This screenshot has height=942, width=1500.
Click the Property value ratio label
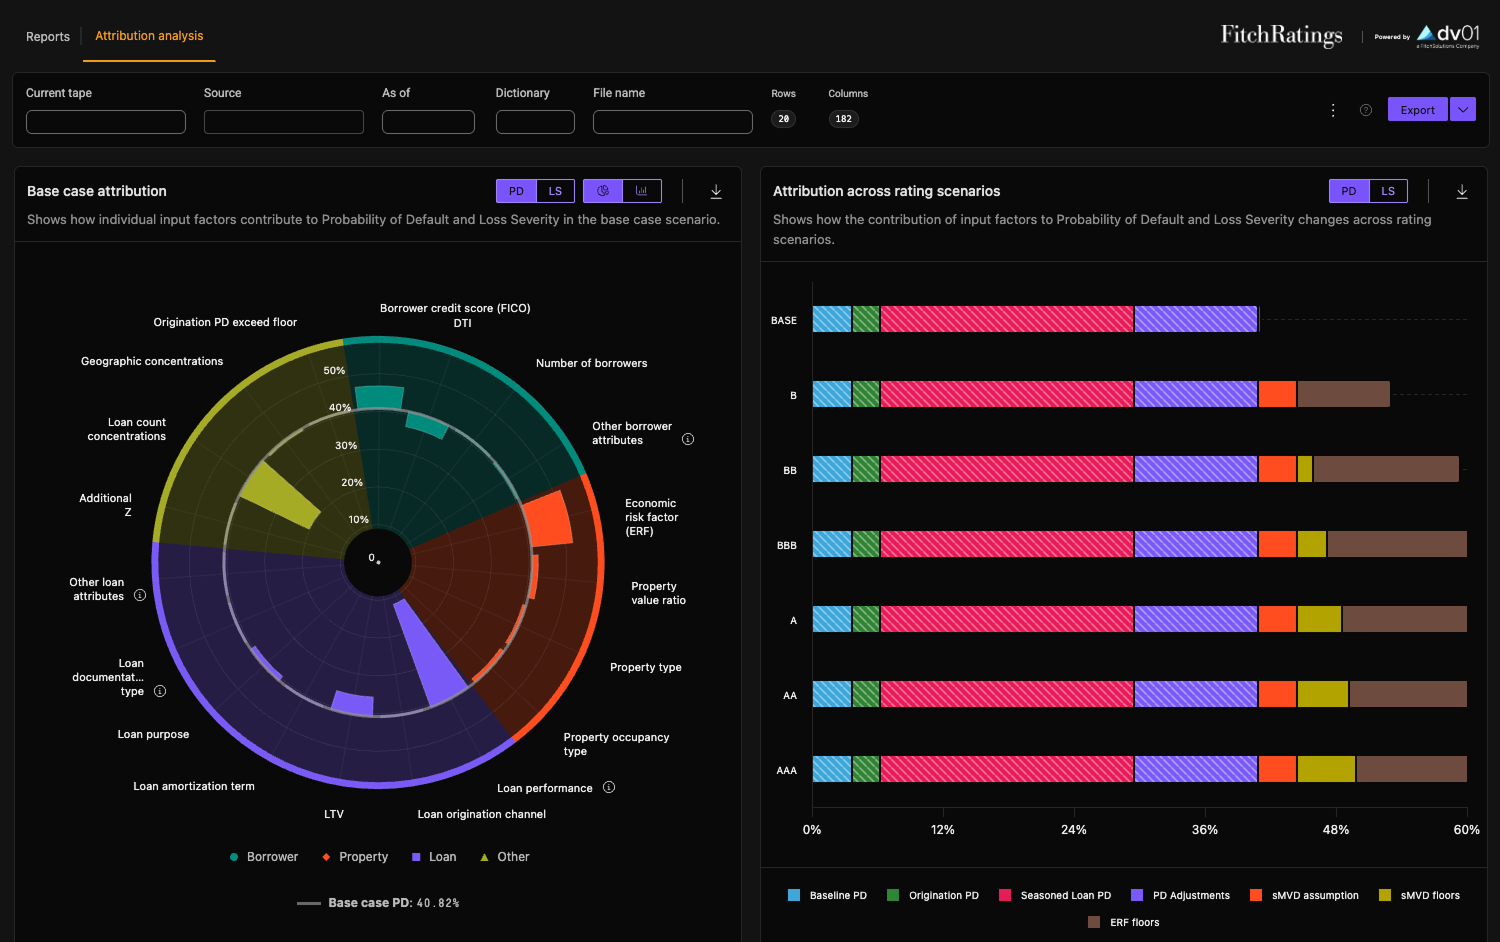coord(658,593)
